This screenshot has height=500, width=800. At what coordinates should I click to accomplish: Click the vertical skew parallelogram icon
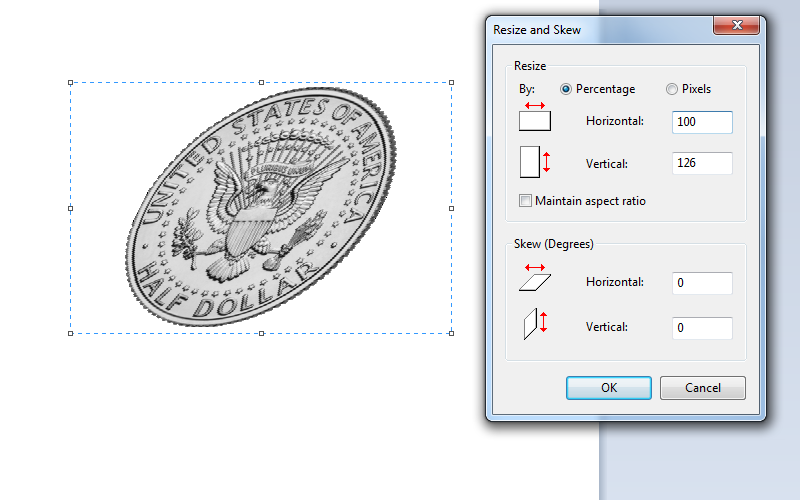(x=532, y=324)
